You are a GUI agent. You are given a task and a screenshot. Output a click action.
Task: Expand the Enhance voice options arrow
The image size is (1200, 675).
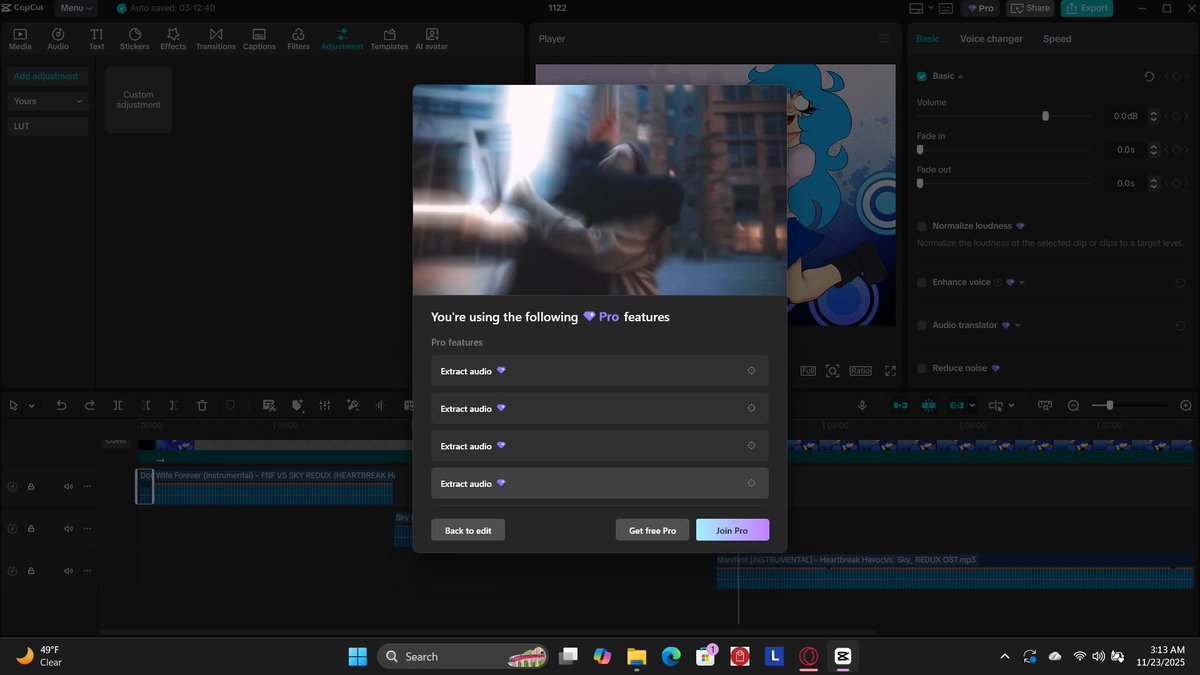(1022, 283)
